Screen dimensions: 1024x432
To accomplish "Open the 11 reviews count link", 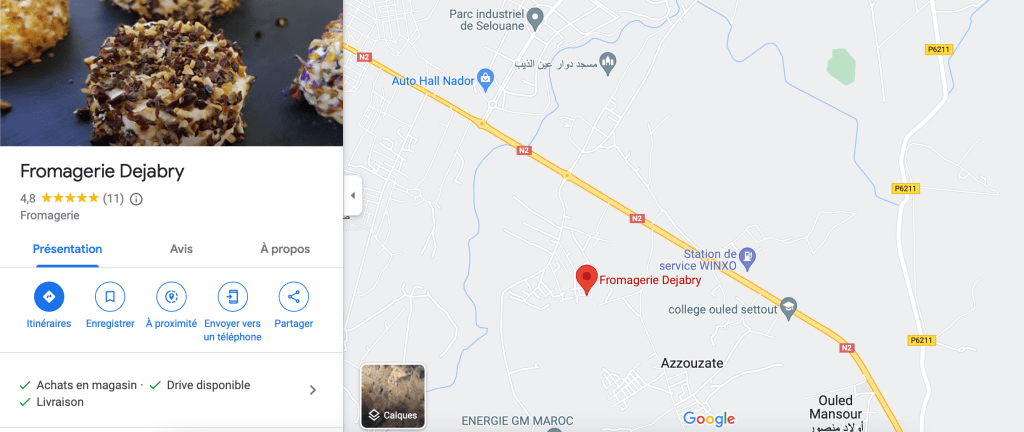I will tap(113, 199).
